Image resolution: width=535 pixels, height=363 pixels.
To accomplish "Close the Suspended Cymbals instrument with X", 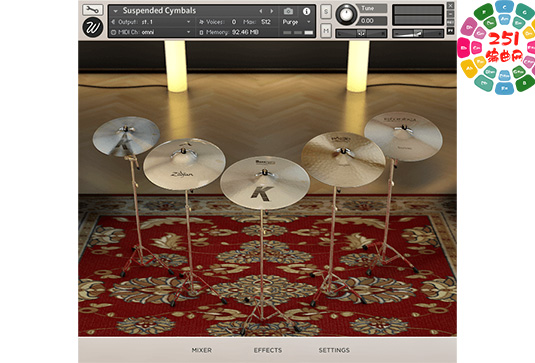I will coord(450,5).
